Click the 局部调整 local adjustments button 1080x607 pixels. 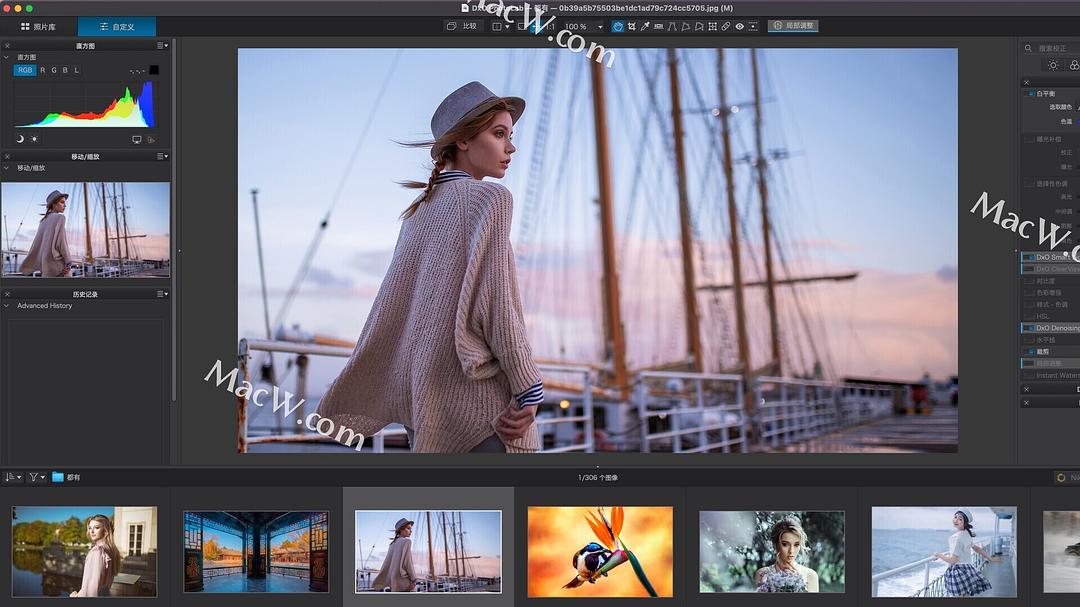point(793,26)
